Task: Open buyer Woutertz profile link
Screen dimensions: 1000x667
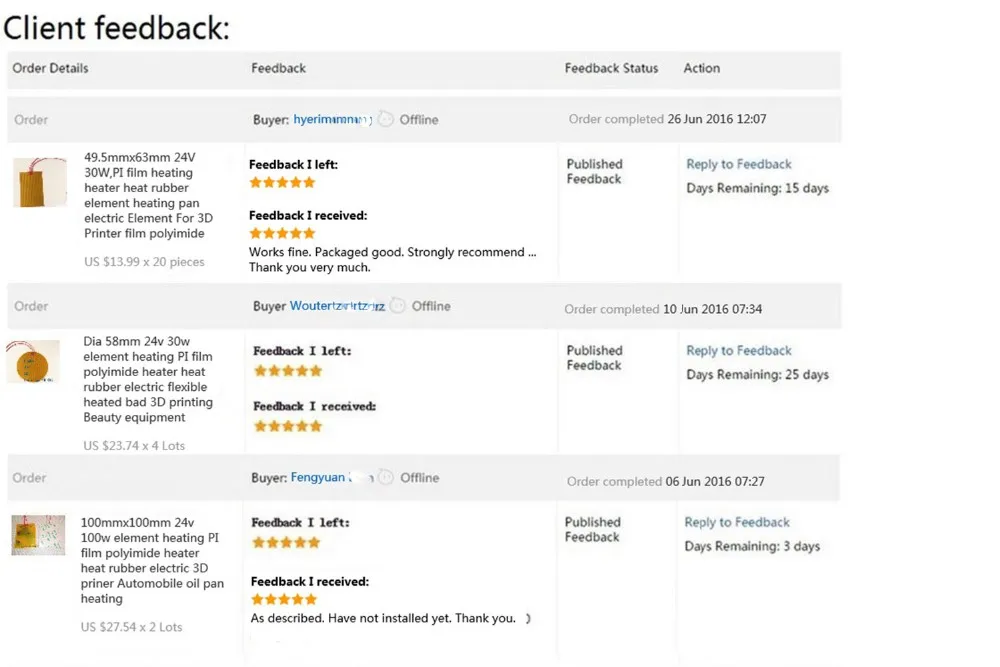Action: 337,306
